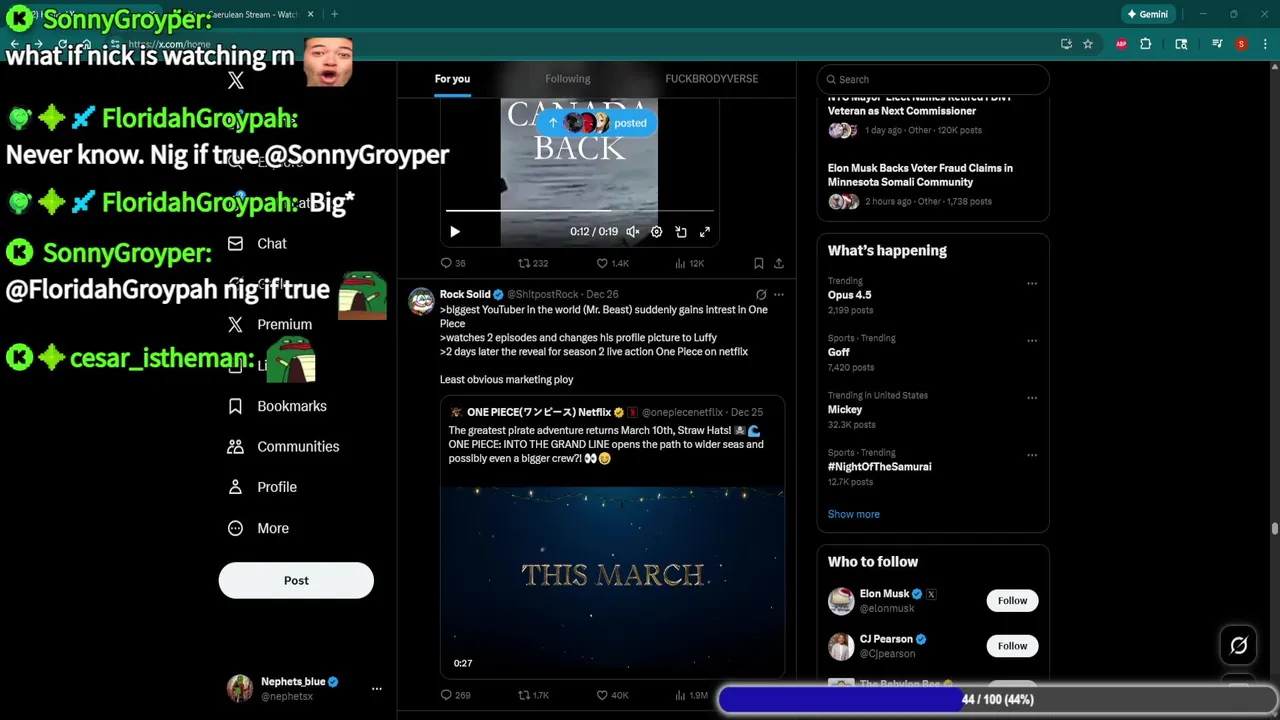Repost Rock Solid's post, 1.7K reposts
Screen dimensions: 1280x720
(x=533, y=695)
